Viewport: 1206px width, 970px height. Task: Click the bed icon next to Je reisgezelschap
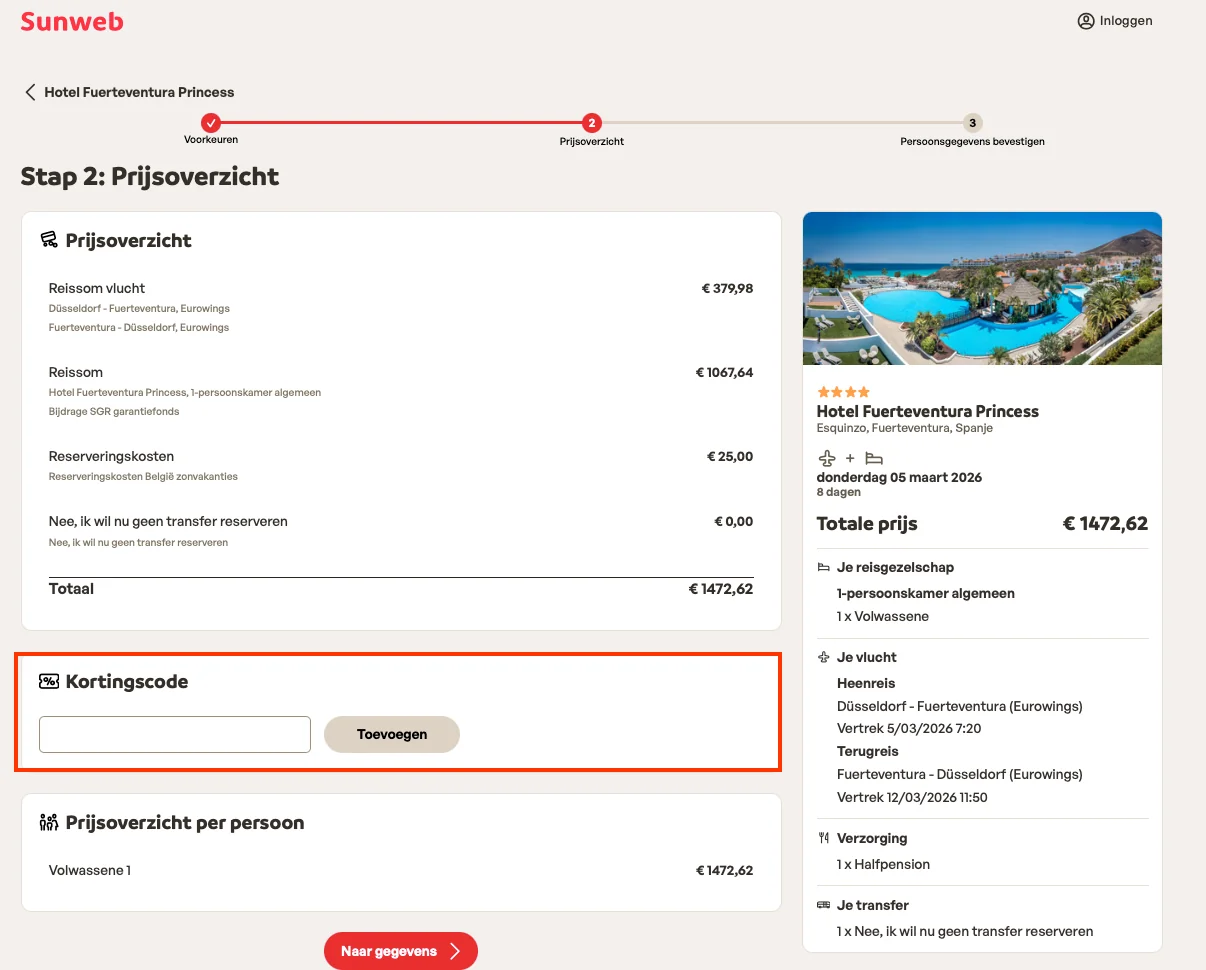(823, 567)
